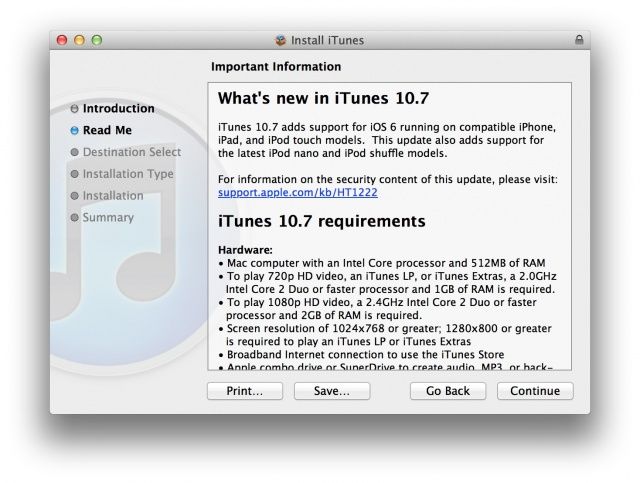Click the Continue button
This screenshot has height=483, width=640.
click(535, 391)
